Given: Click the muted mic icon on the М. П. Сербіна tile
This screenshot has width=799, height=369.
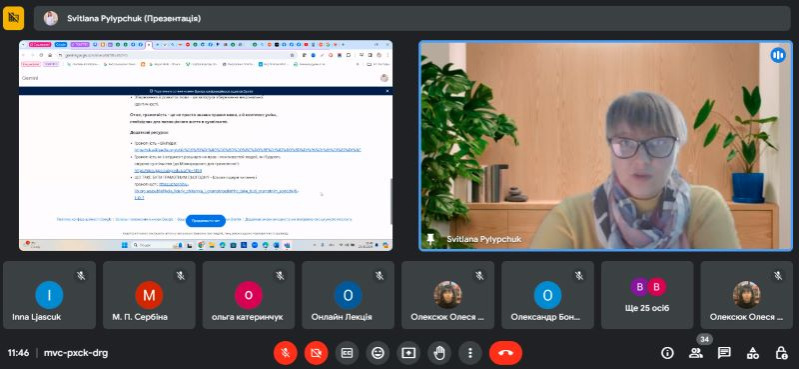Looking at the screenshot, I should tap(180, 276).
